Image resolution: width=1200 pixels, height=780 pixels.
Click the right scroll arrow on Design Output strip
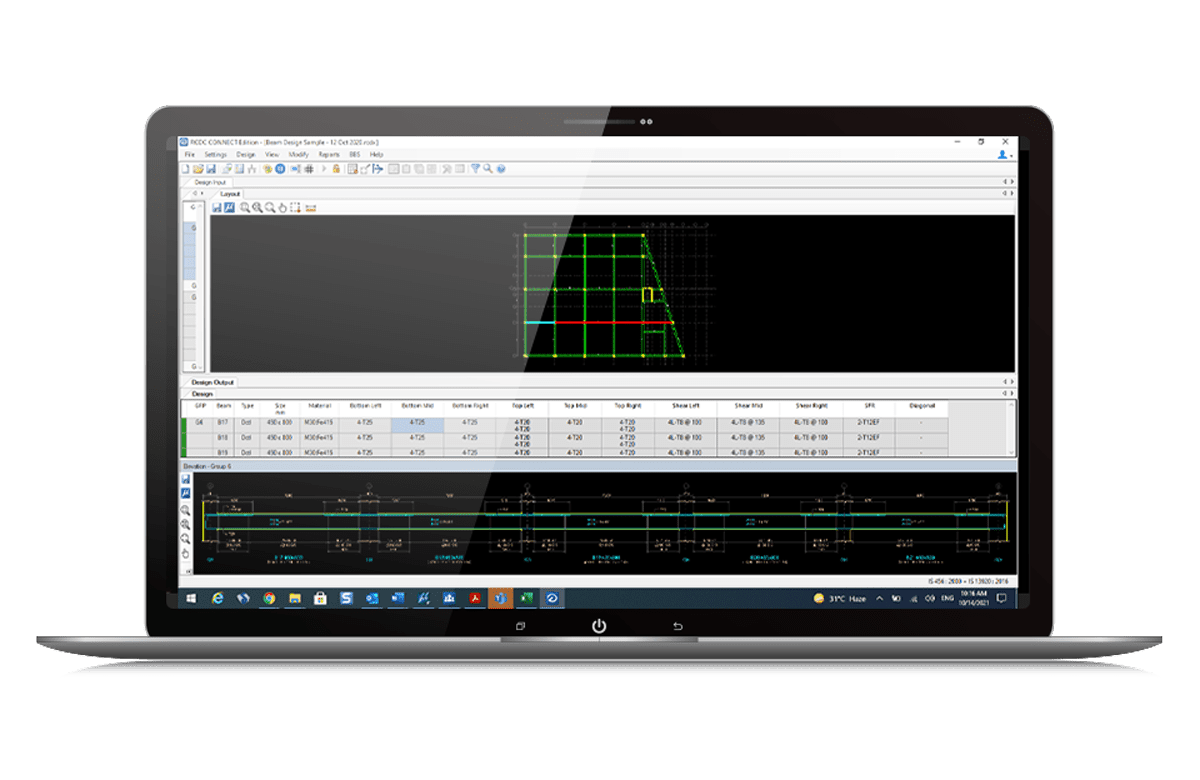tap(1012, 381)
